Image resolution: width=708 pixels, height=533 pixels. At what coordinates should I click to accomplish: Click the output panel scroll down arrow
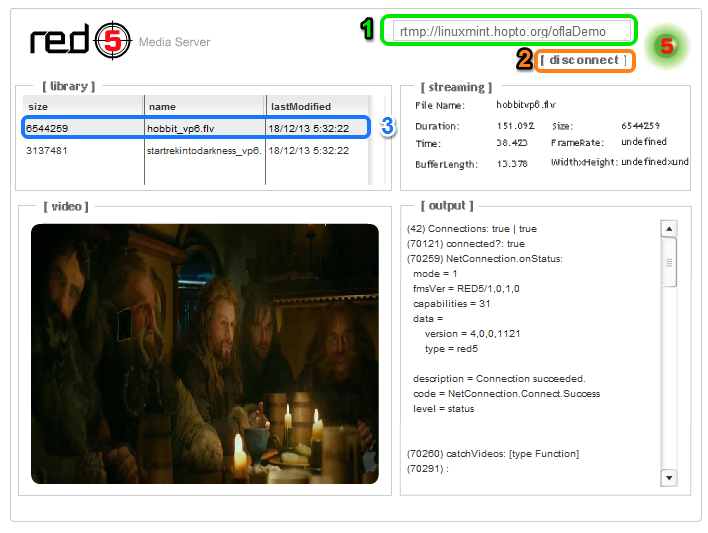669,478
